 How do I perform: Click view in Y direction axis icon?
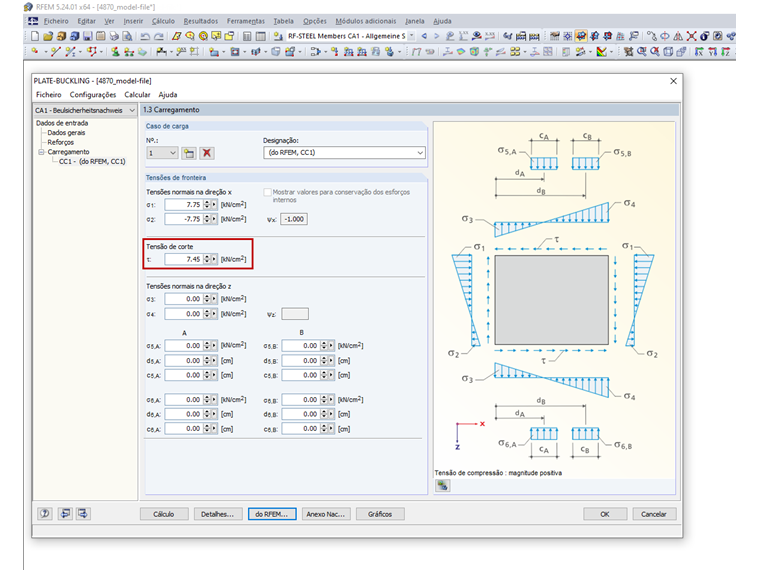[x=712, y=51]
